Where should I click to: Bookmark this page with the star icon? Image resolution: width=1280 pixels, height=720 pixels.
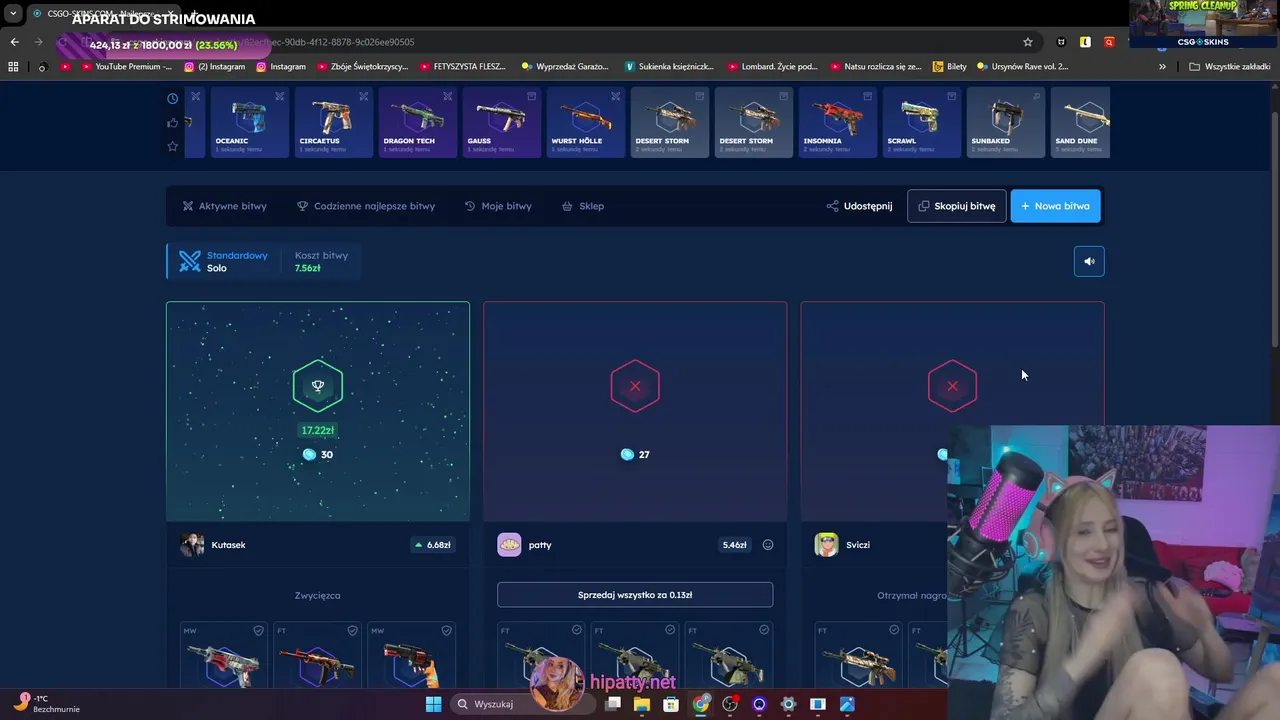tap(1027, 42)
